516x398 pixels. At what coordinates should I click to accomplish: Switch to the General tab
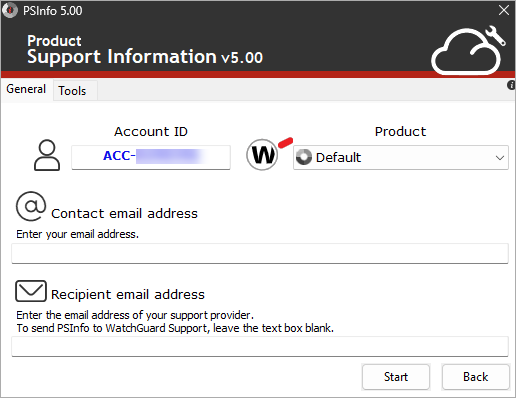point(26,89)
